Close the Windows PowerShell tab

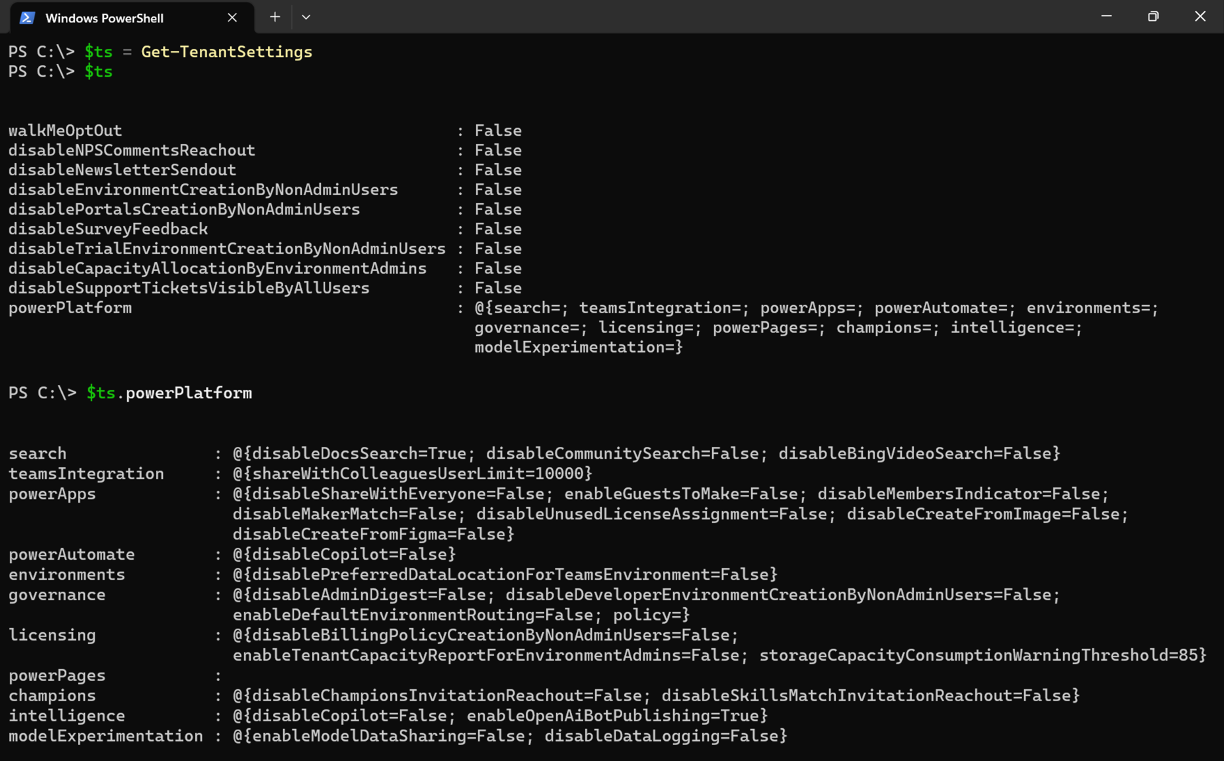[231, 17]
